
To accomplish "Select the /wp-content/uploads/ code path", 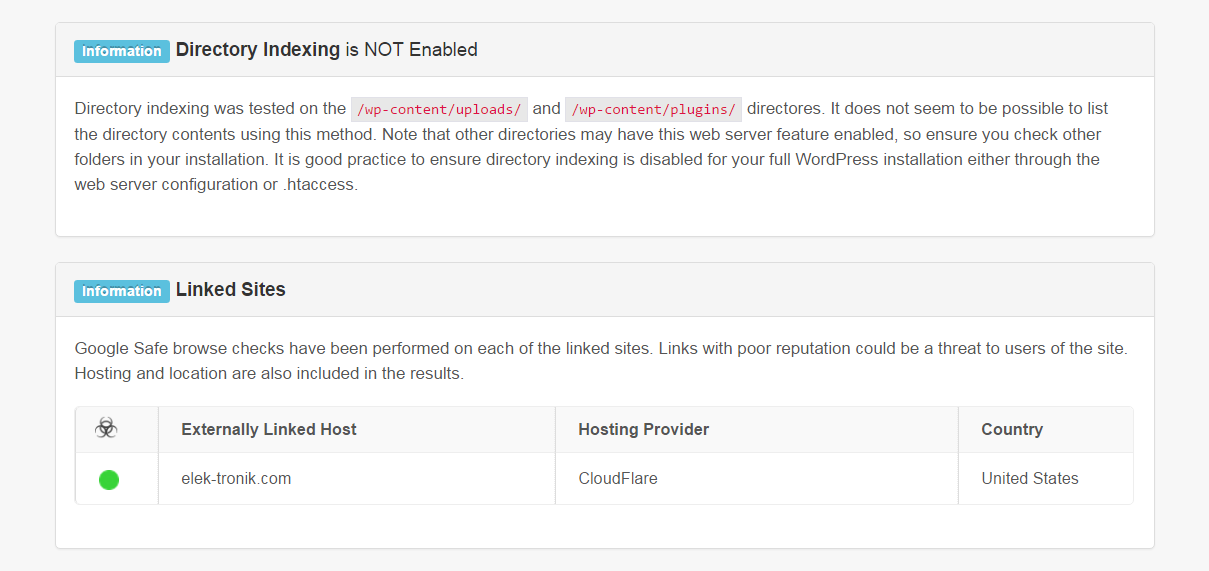I will [439, 109].
